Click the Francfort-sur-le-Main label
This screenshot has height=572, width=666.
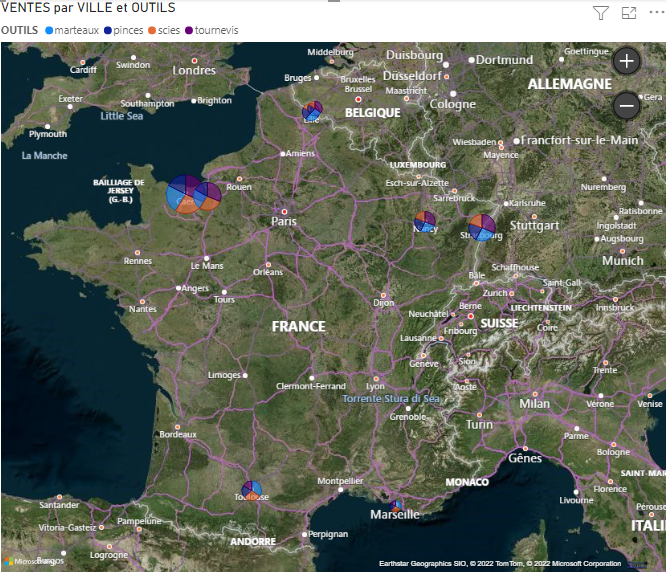[x=579, y=141]
